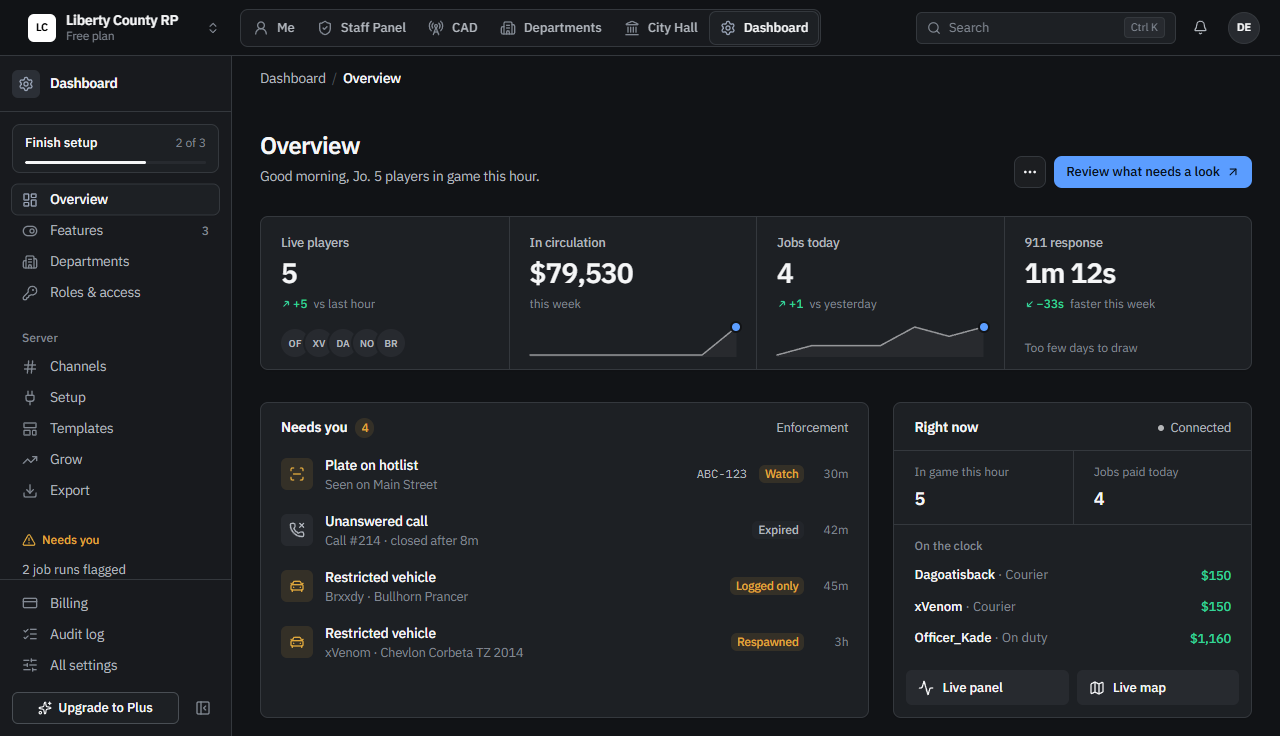
Task: Click the BR player avatar
Action: click(391, 343)
